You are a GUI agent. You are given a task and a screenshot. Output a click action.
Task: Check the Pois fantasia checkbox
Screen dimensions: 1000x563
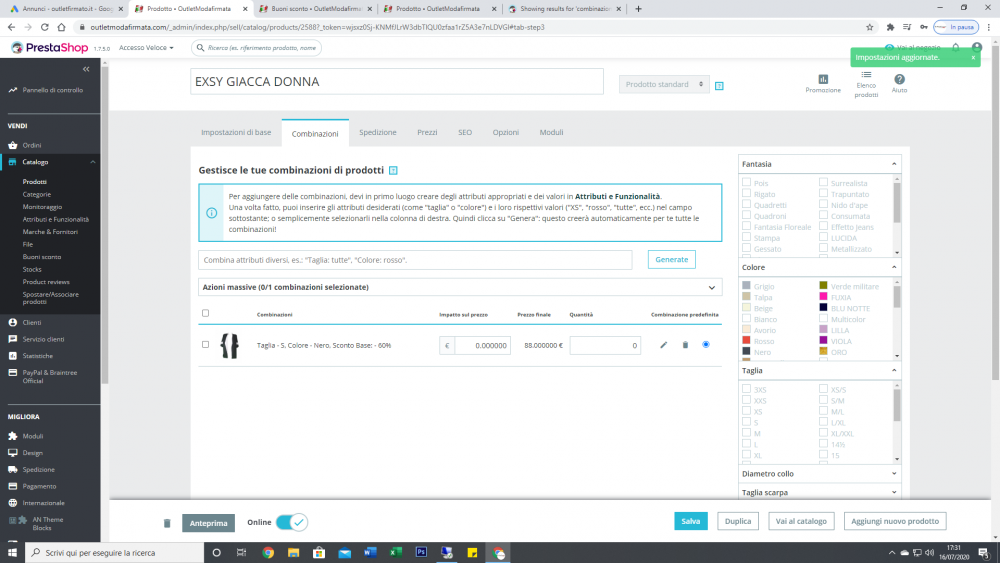[x=746, y=182]
